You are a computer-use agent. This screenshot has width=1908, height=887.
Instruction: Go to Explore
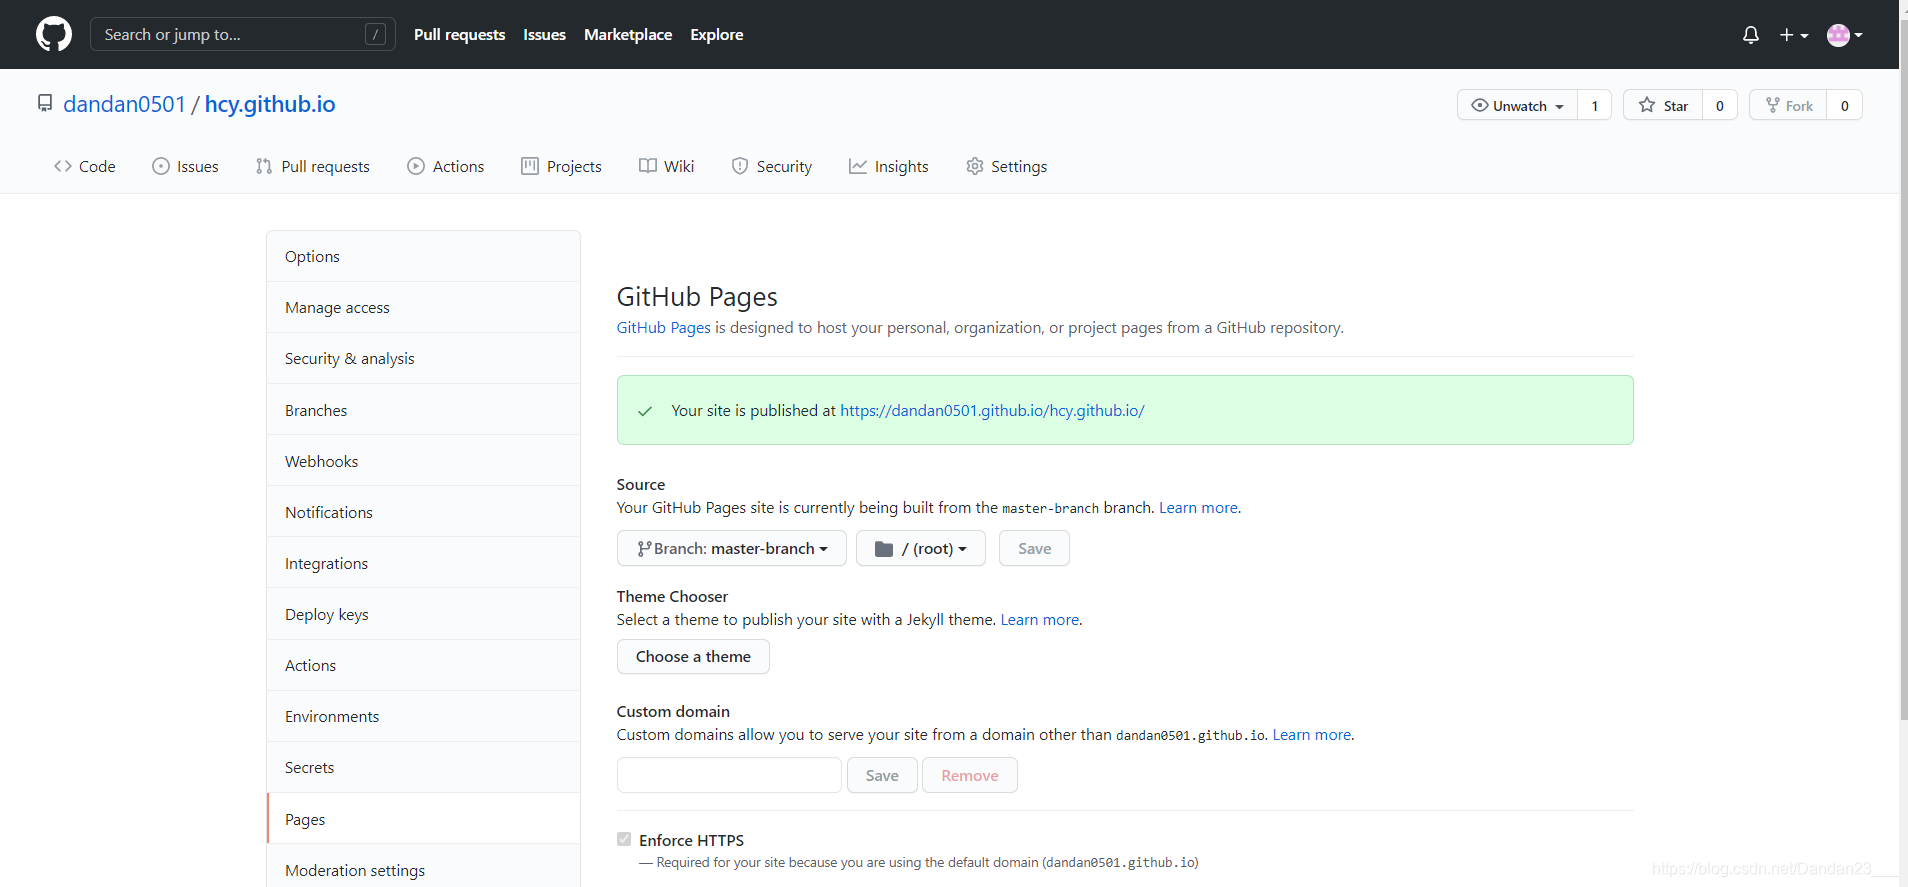pyautogui.click(x=717, y=34)
